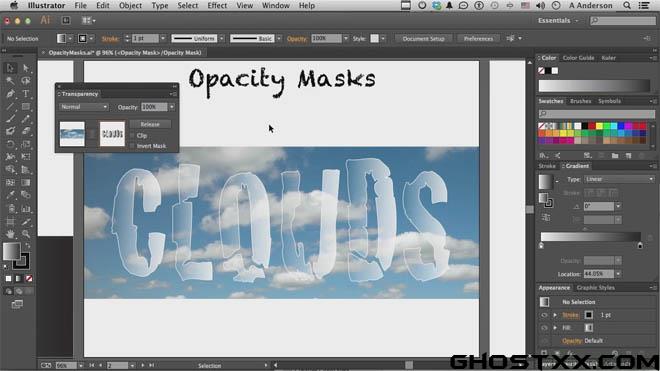Toggle Stroke visibility eye in Appearance
The image size is (660, 371).
[544, 315]
